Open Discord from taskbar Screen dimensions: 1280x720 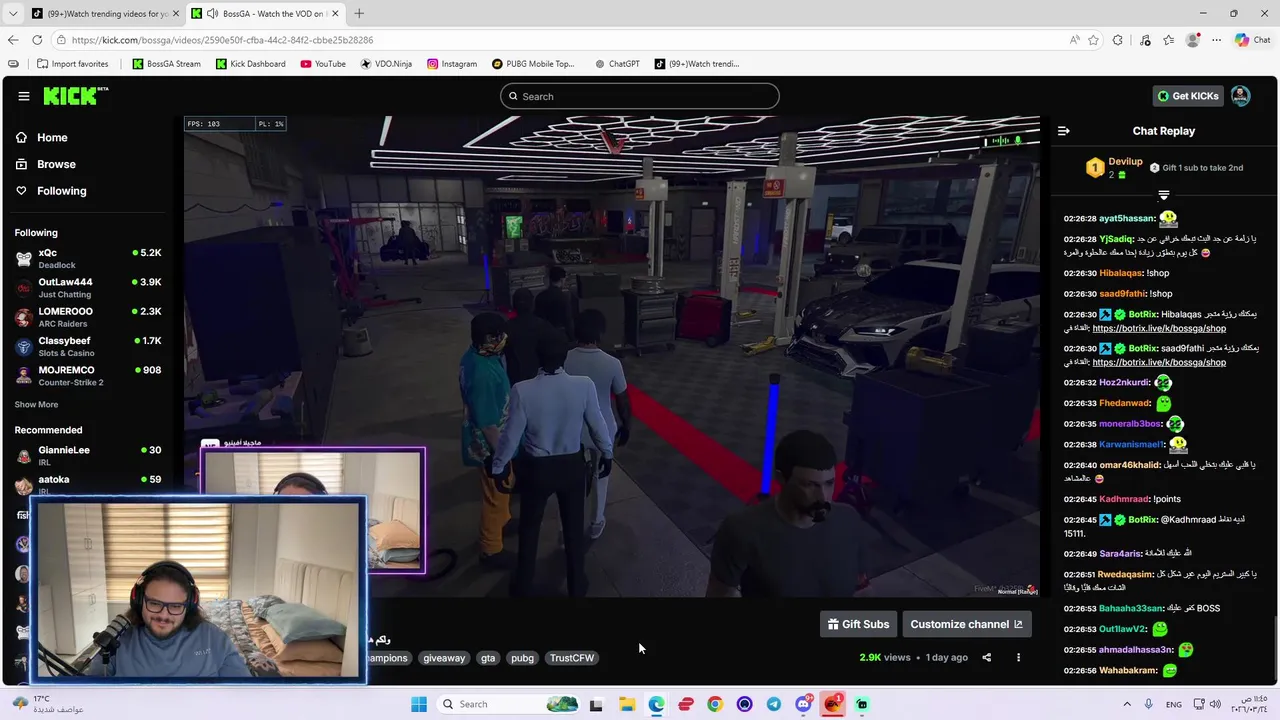coord(803,704)
